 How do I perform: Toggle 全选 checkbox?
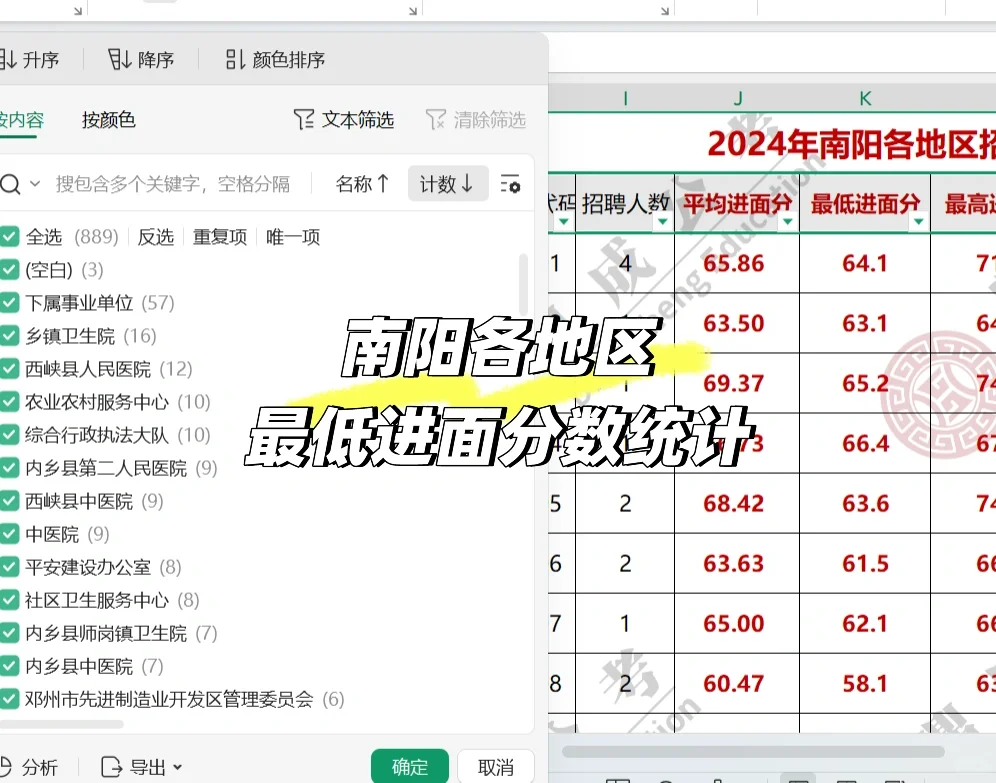(10, 237)
